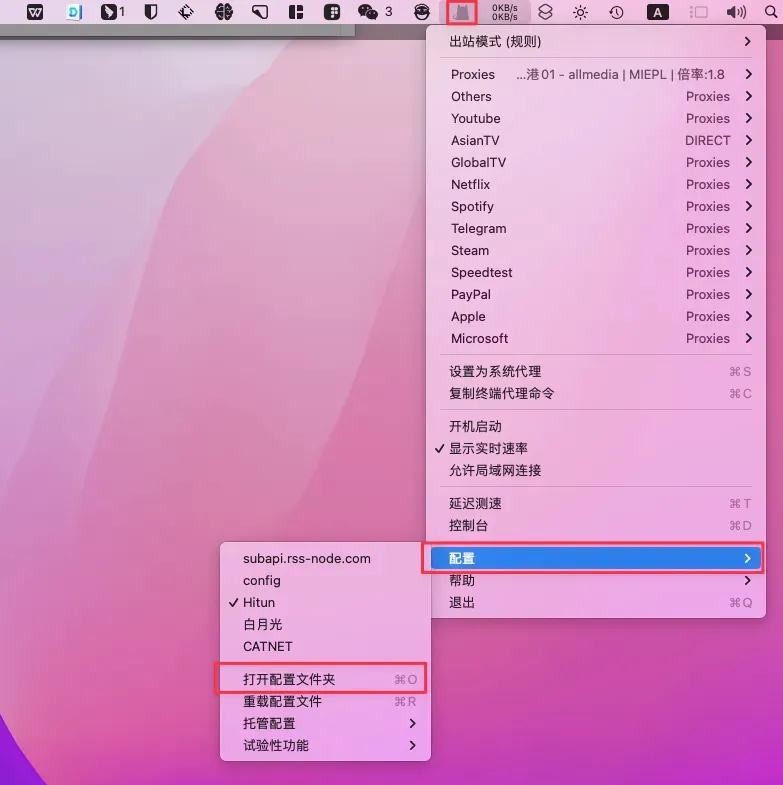The width and height of the screenshot is (783, 785).
Task: Expand the Youtube proxy group
Action: 596,119
